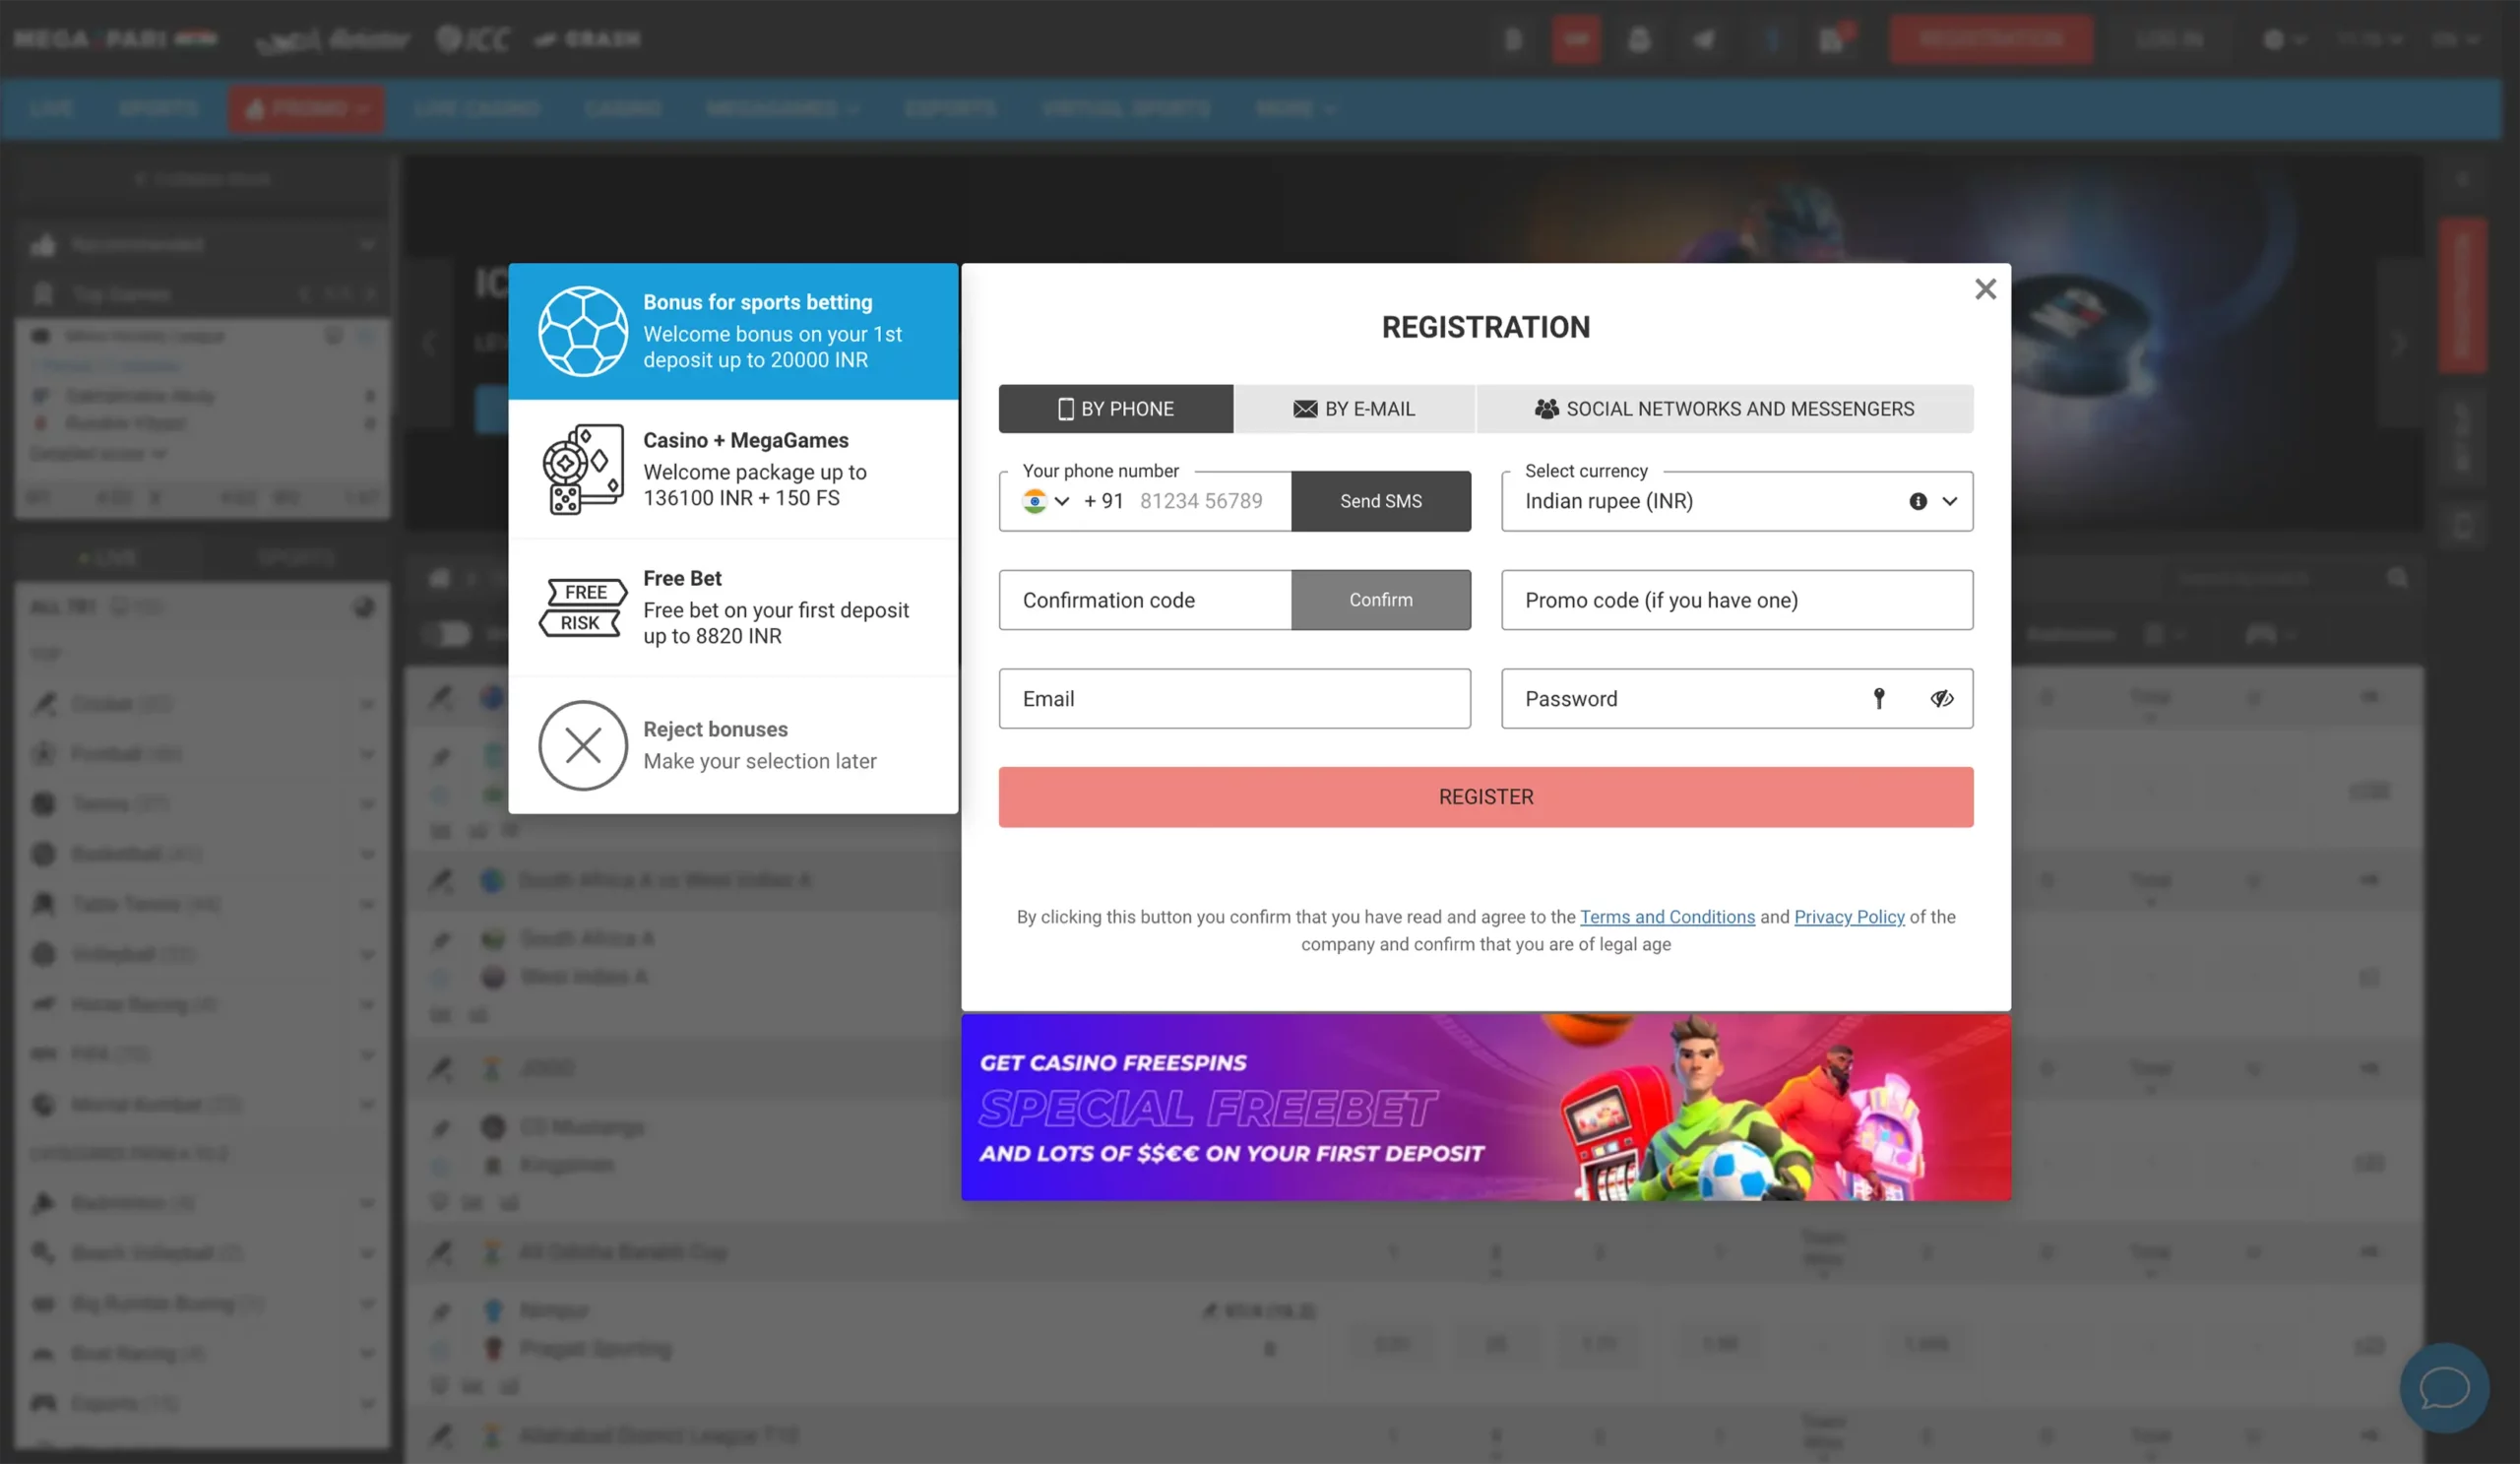Click the Send SMS button

[1380, 502]
